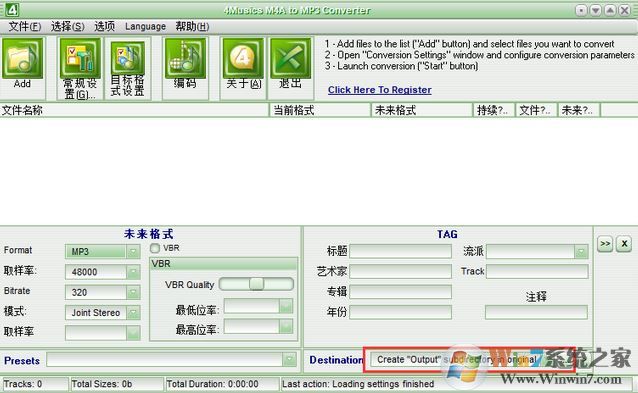
Task: Click the Track number input field
Action: tap(537, 271)
